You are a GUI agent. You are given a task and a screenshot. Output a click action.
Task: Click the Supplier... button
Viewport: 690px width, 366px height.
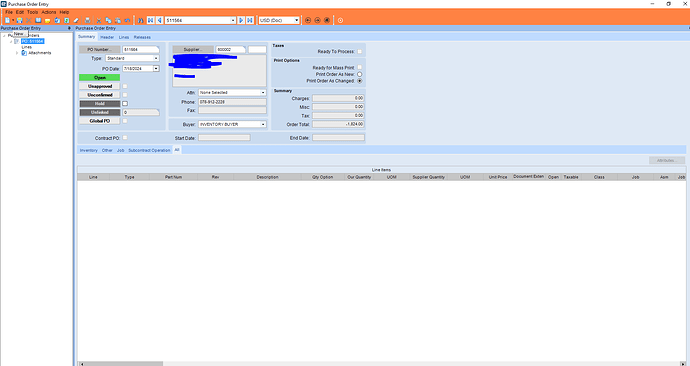(x=192, y=50)
